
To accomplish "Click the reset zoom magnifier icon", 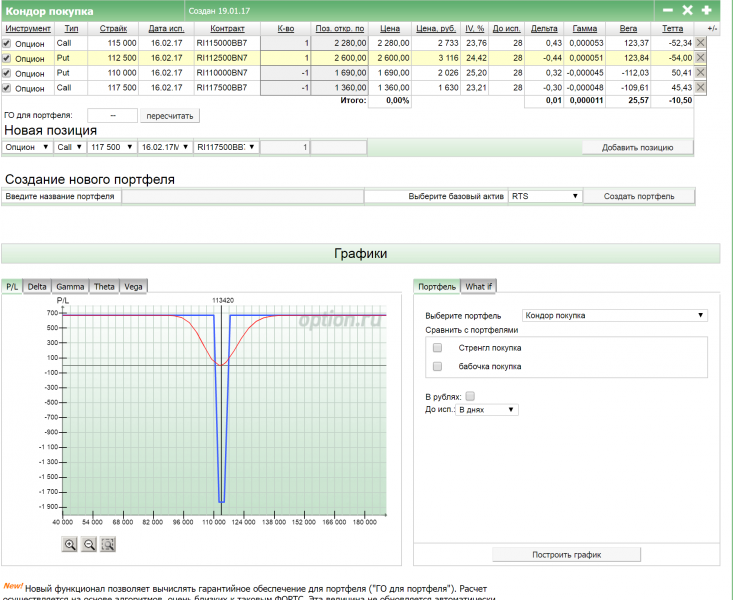I will tap(108, 544).
